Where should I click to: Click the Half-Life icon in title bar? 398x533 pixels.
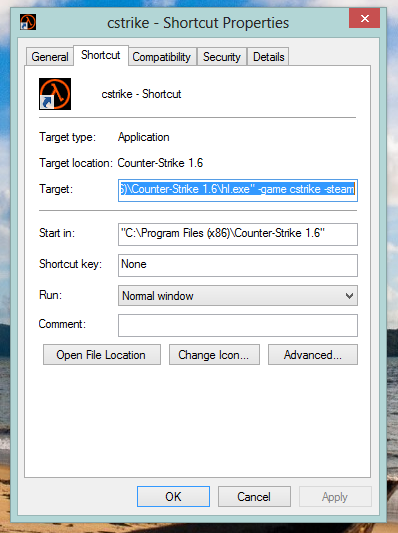coord(28,22)
